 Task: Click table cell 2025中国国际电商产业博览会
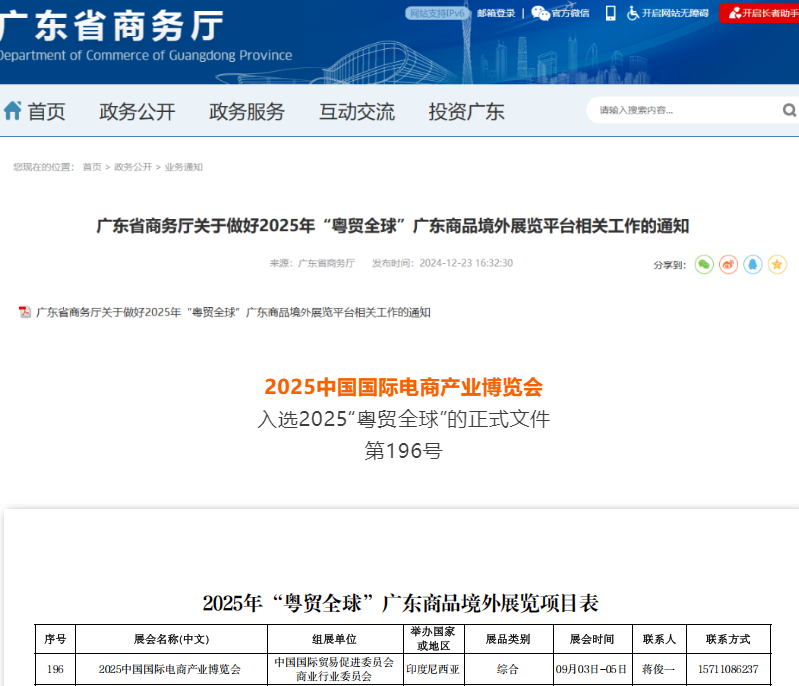170,669
